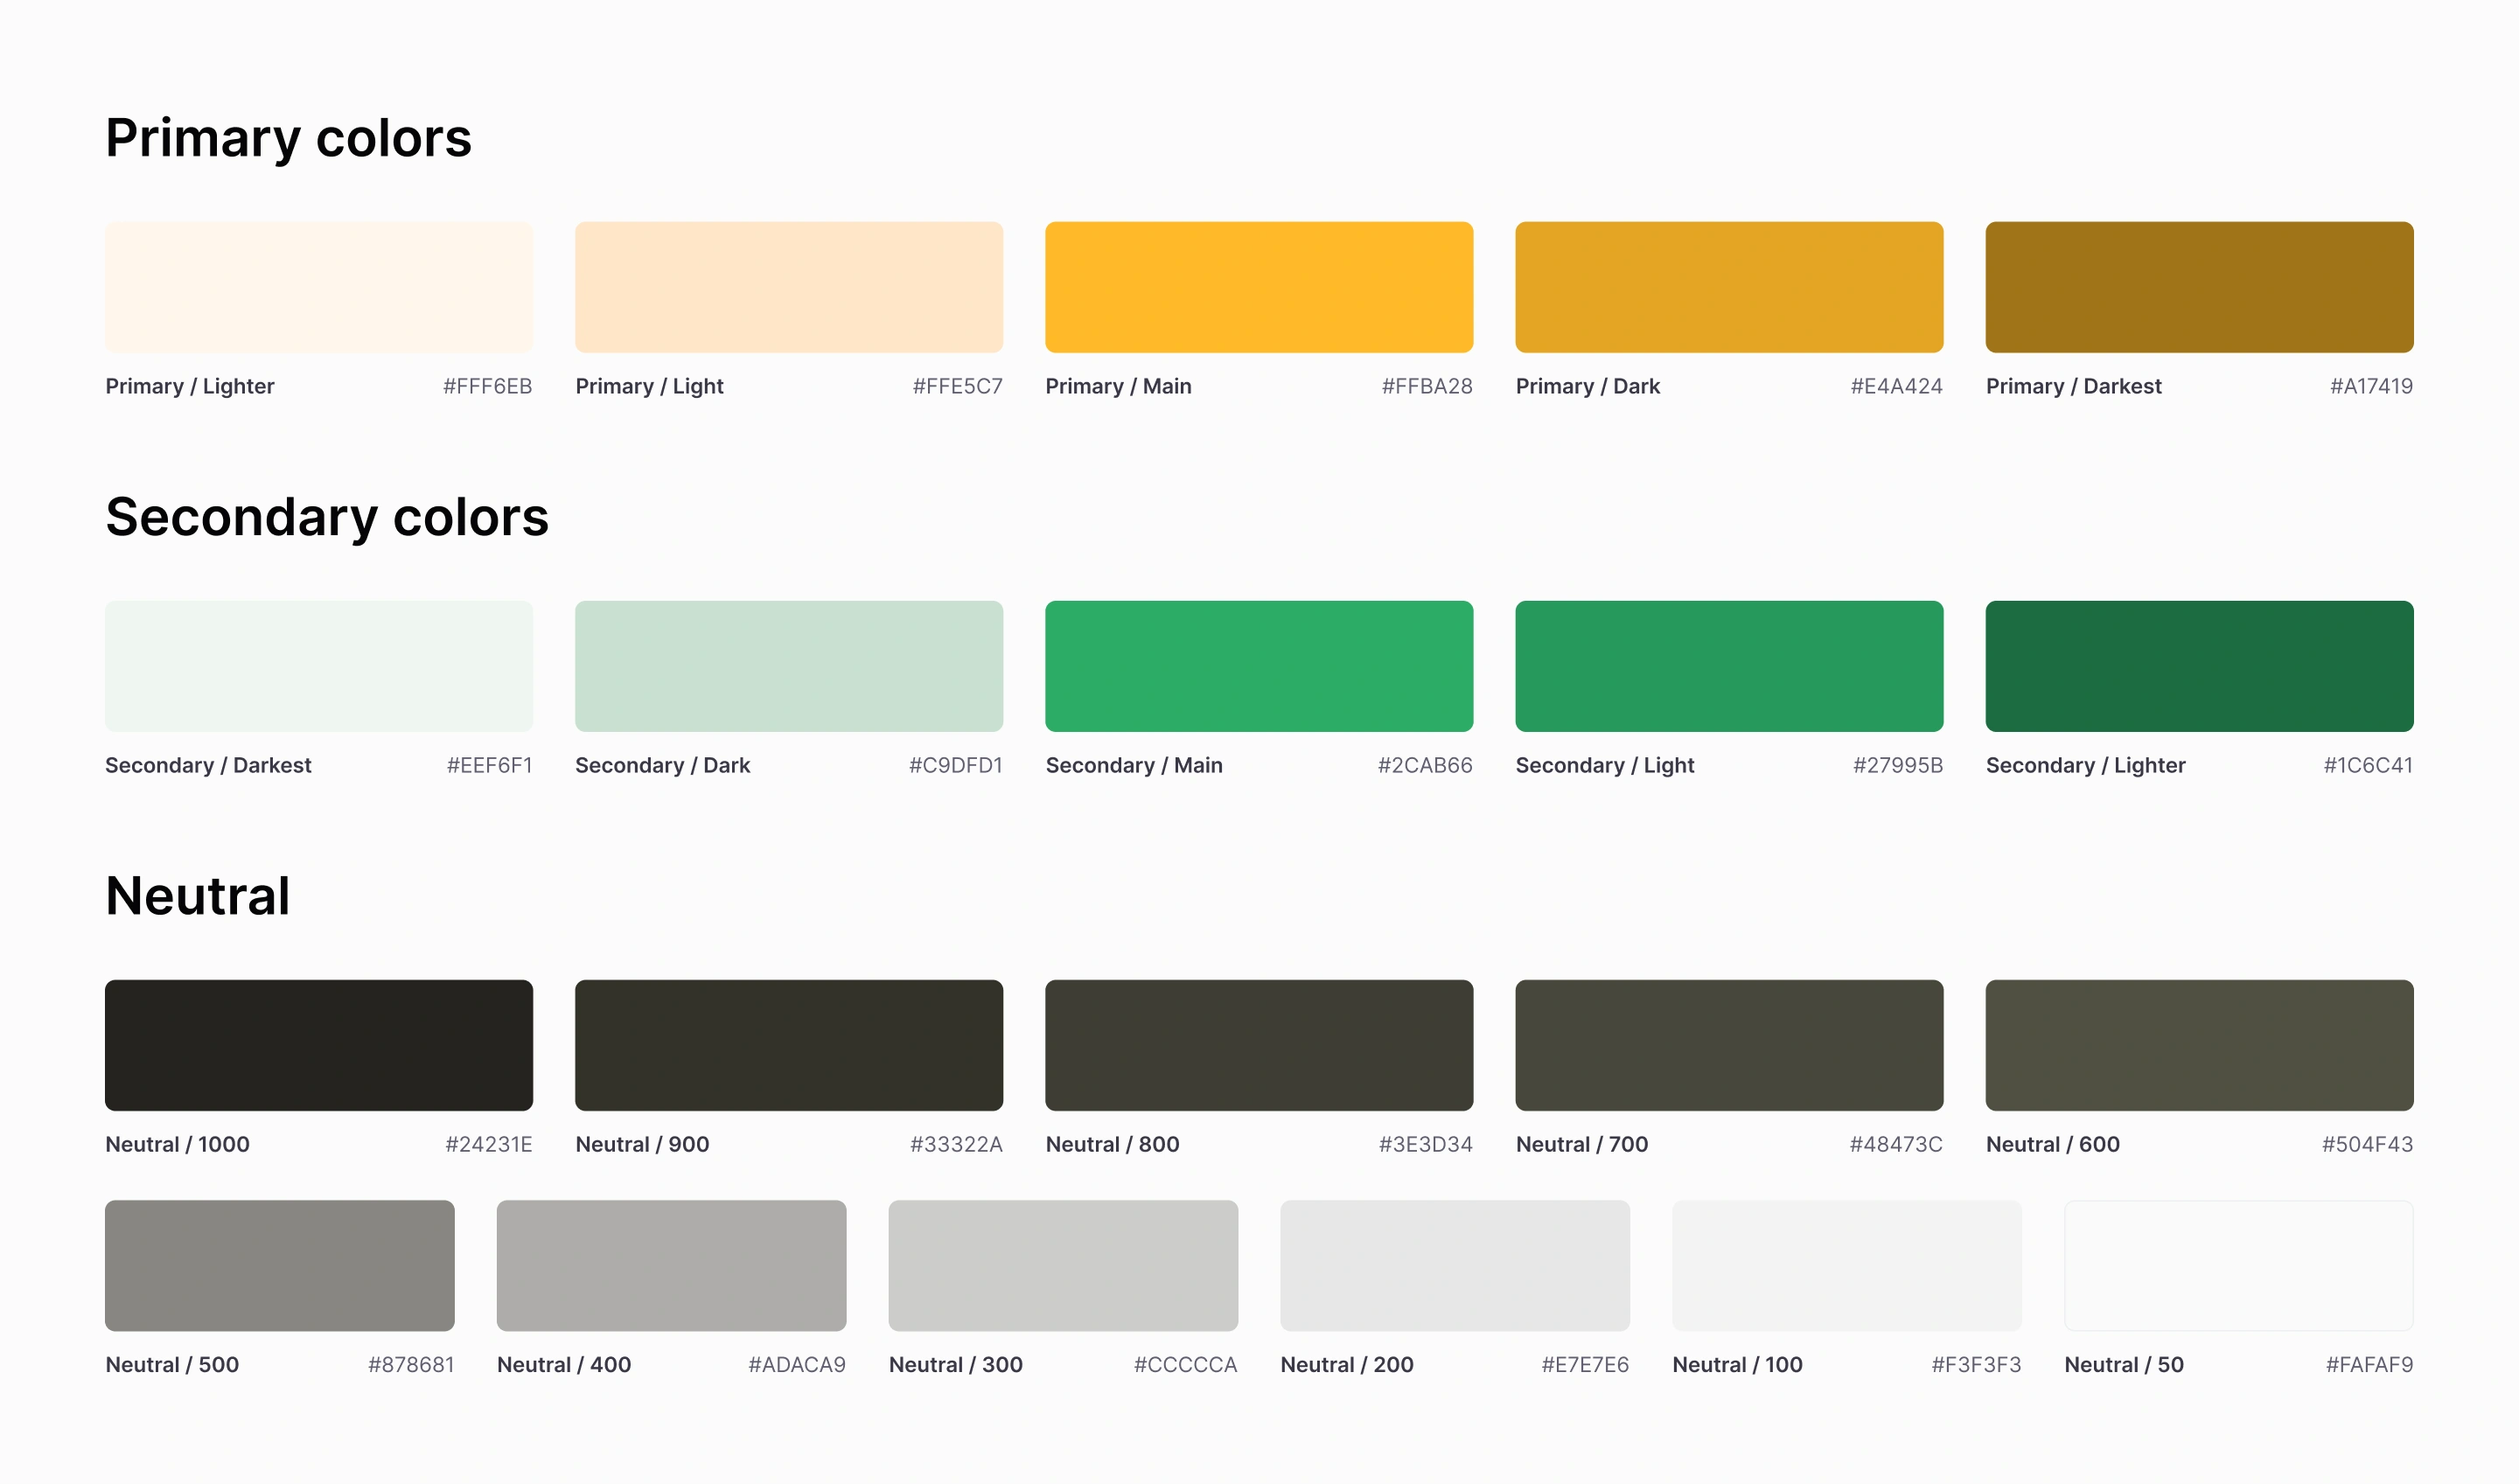Screen dimensions: 2519x1484
Task: Click the hex value #878681
Action: pyautogui.click(x=411, y=1365)
